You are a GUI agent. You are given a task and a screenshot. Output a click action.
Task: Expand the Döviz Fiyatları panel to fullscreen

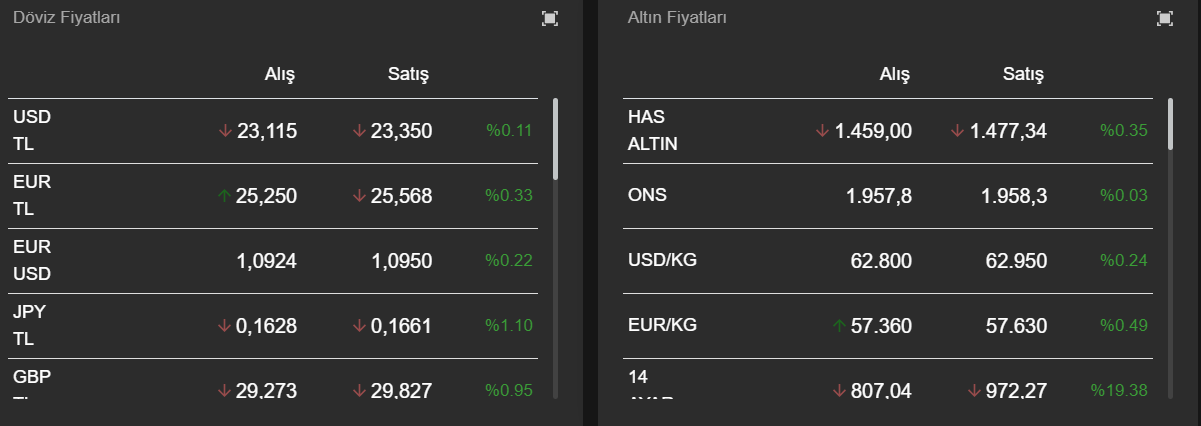point(549,18)
